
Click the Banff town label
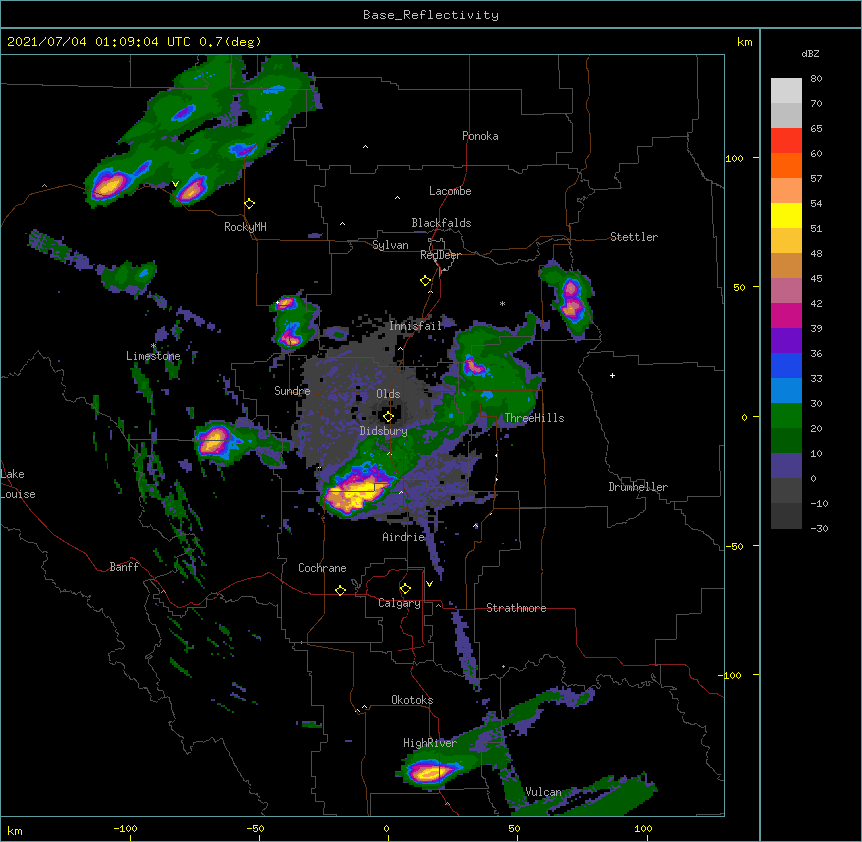(124, 567)
